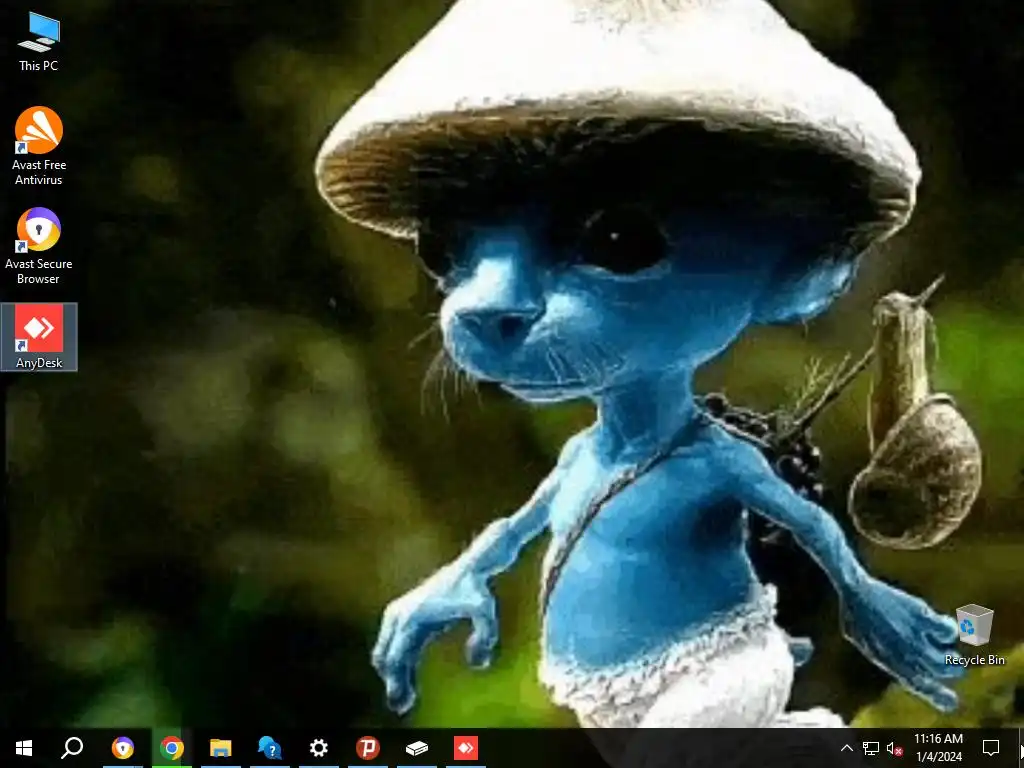Open the Windows Start menu
Screen dimensions: 1024x768
coord(24,748)
